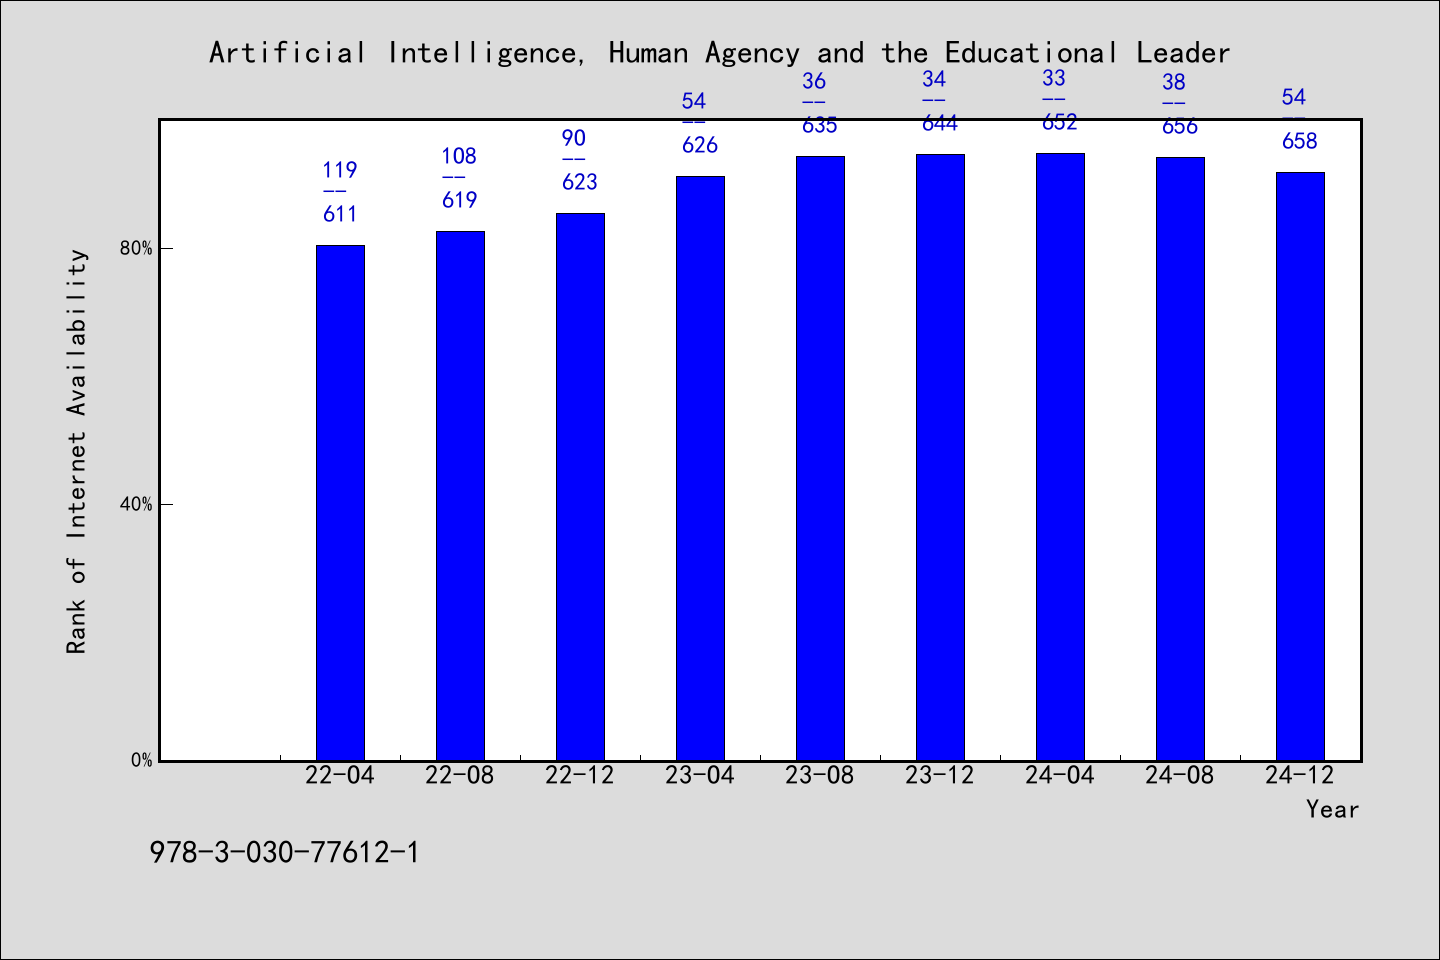Image resolution: width=1440 pixels, height=960 pixels.
Task: Click the 24-08 axis label
Action: click(x=1180, y=775)
